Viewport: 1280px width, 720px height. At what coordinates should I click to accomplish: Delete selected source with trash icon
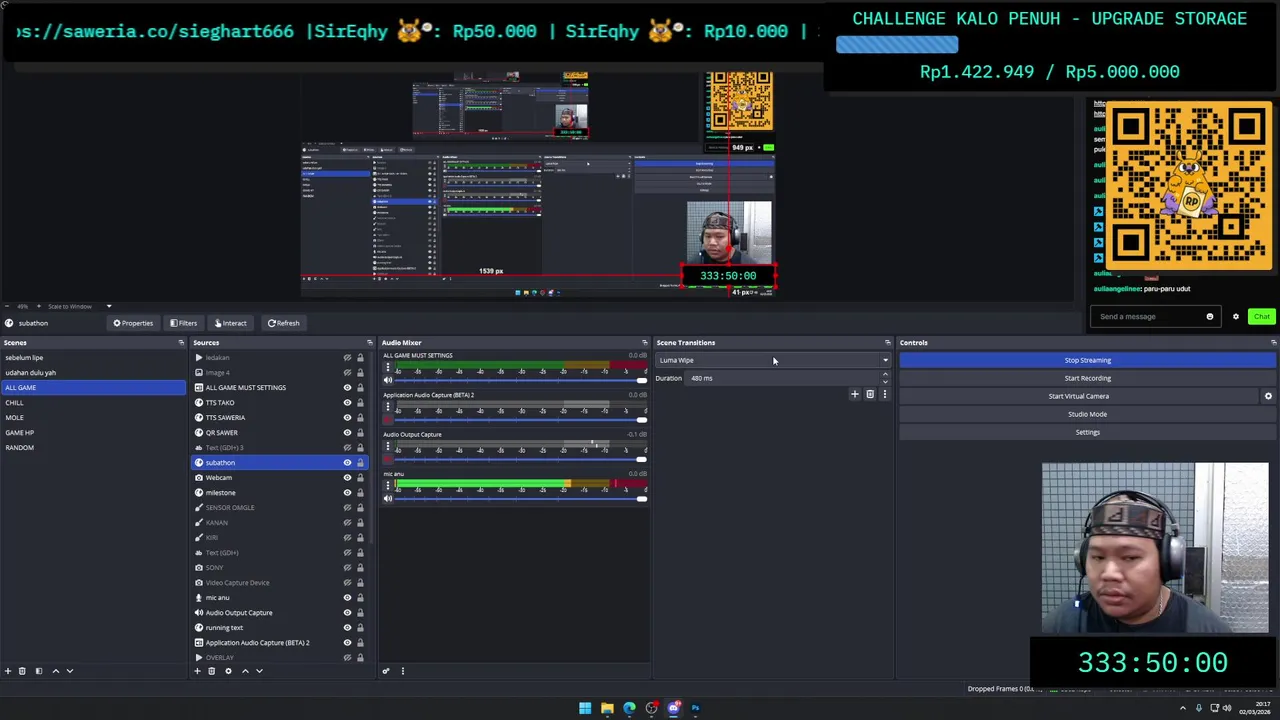211,671
